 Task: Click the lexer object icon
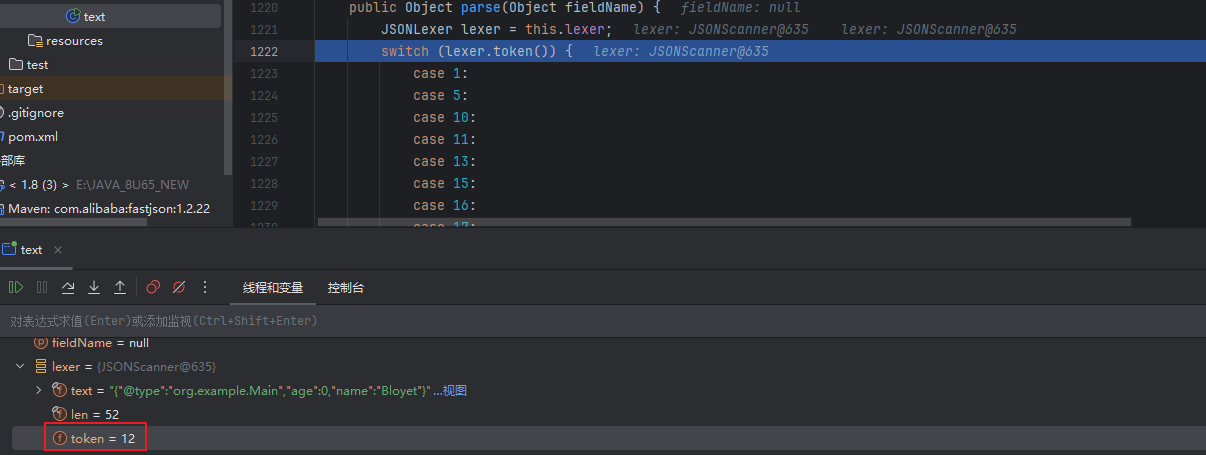coord(41,367)
